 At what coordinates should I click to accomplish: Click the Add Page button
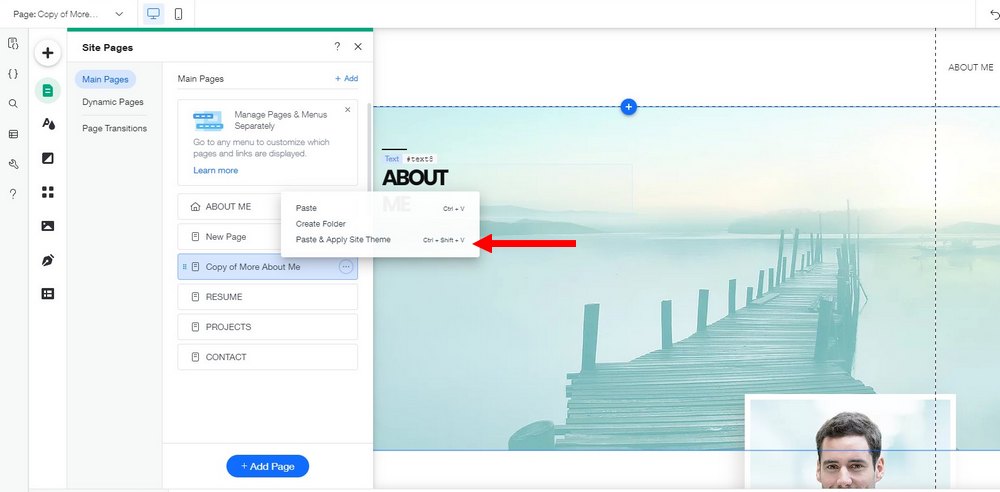268,466
